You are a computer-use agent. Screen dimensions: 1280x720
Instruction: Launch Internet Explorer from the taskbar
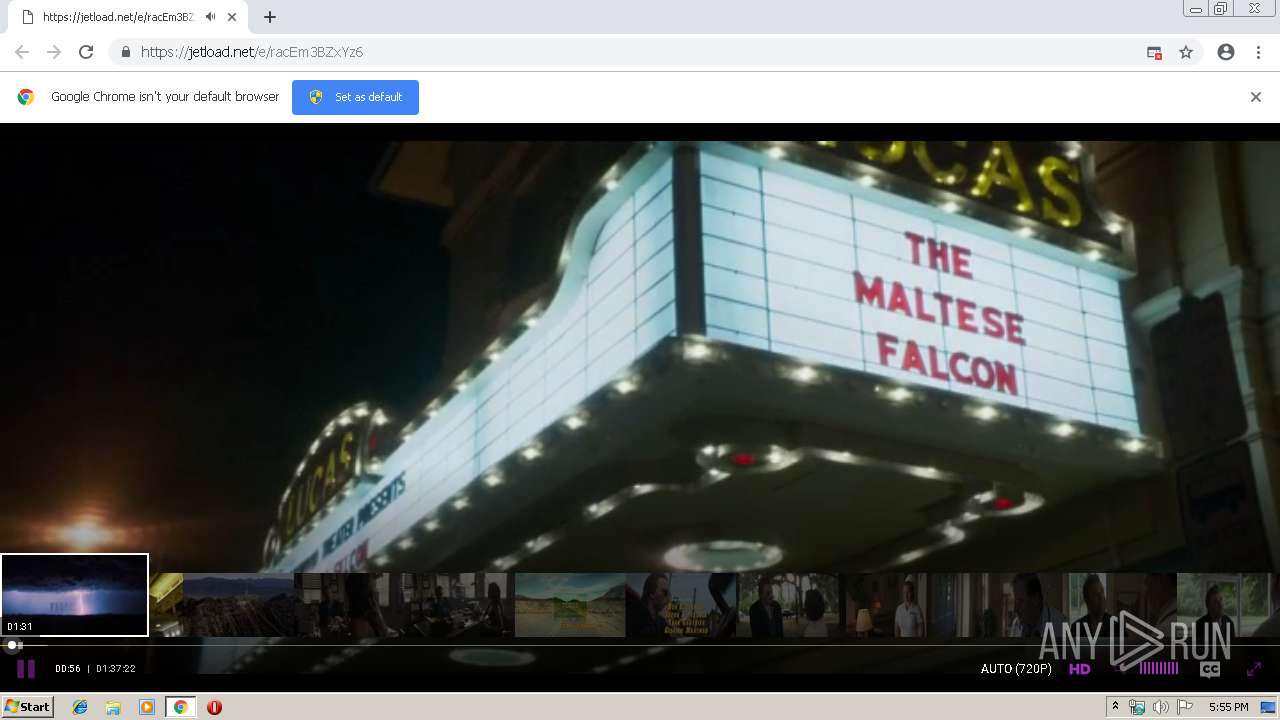80,707
